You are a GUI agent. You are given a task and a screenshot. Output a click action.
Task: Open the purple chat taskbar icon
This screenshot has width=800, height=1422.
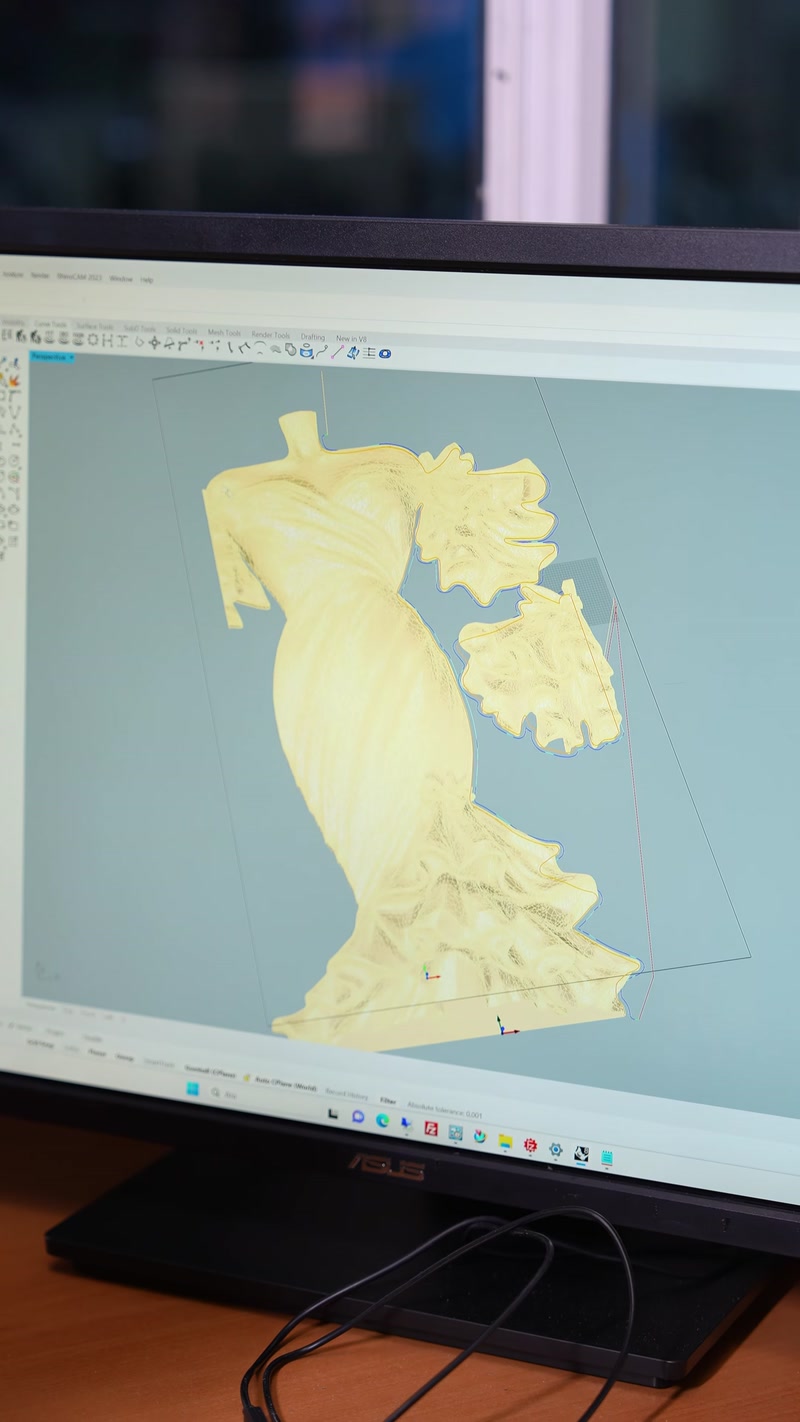click(358, 1117)
